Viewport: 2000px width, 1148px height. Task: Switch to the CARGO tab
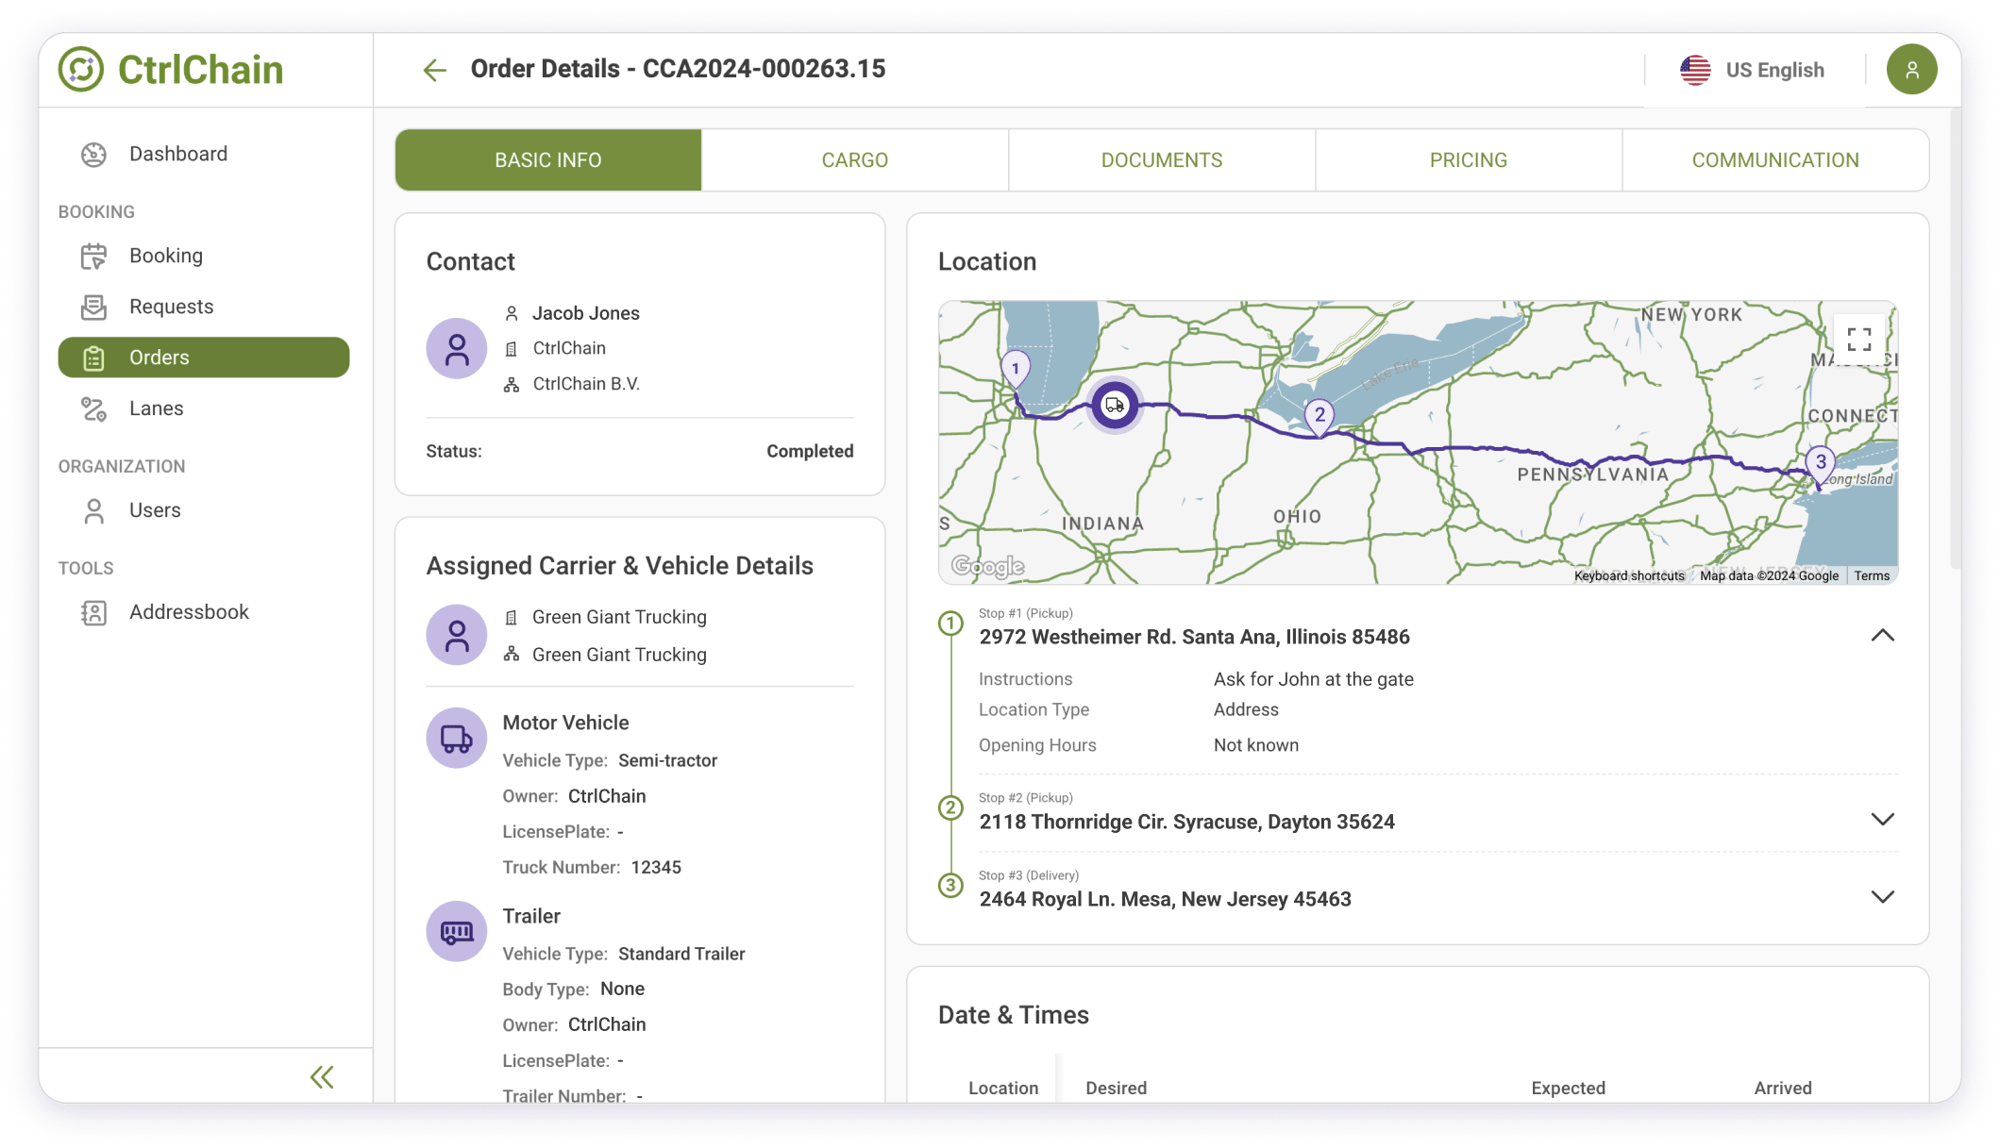[854, 160]
